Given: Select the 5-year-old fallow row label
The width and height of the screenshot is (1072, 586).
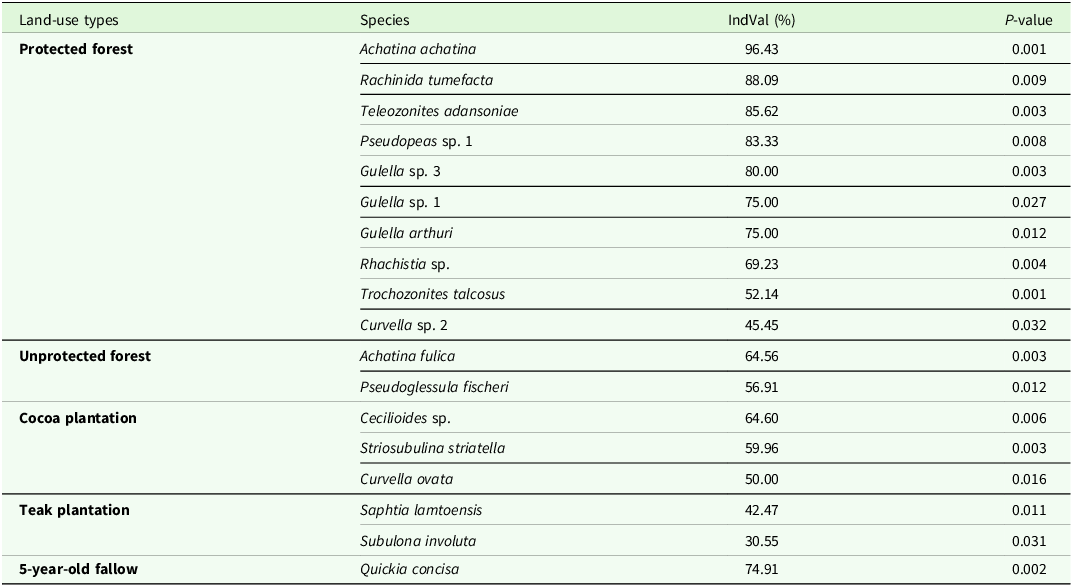Looking at the screenshot, I should coord(78,569).
